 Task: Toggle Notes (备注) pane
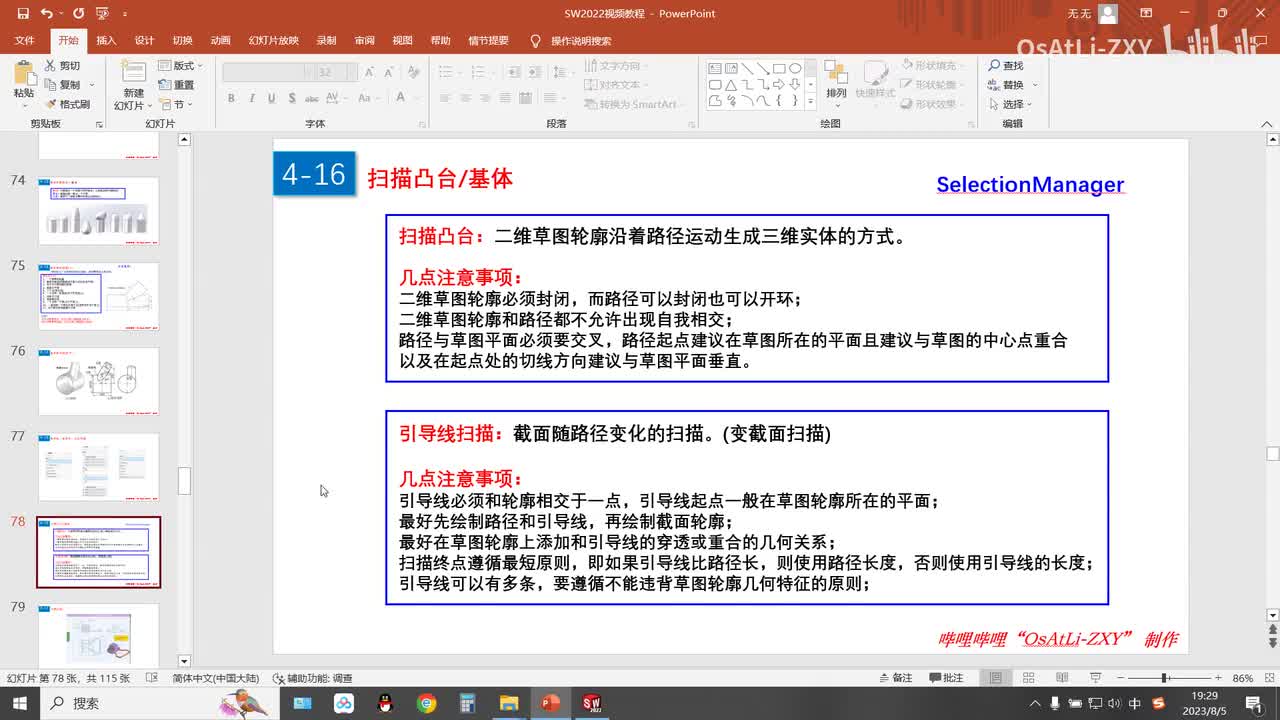894,678
